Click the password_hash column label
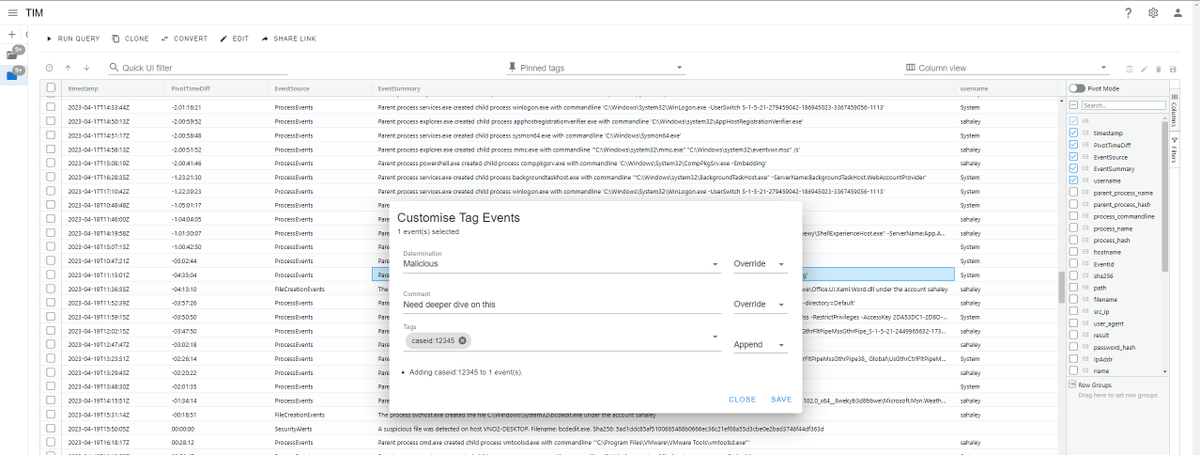Viewport: 1200px width, 455px height. pyautogui.click(x=1115, y=348)
